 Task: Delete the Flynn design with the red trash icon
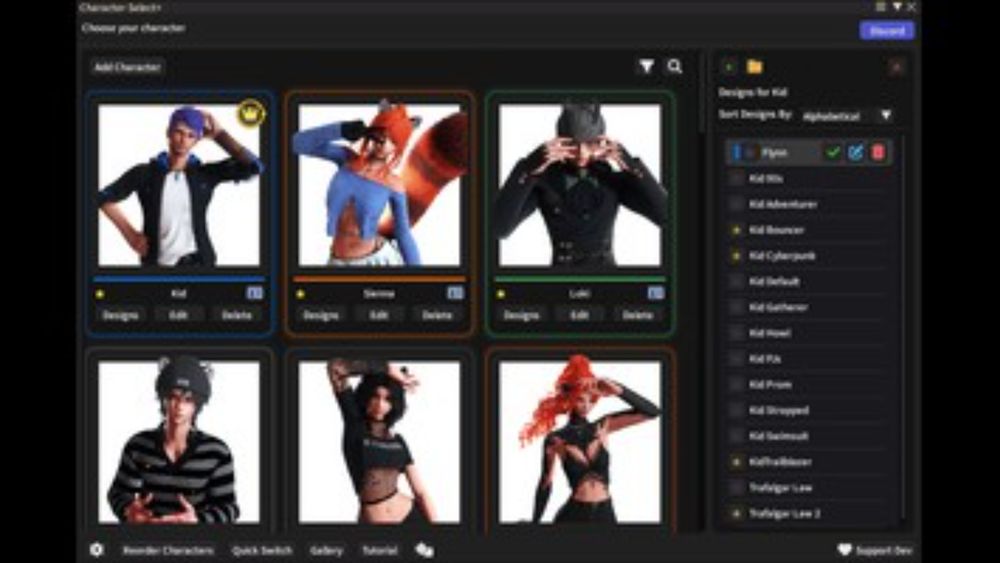coord(878,152)
